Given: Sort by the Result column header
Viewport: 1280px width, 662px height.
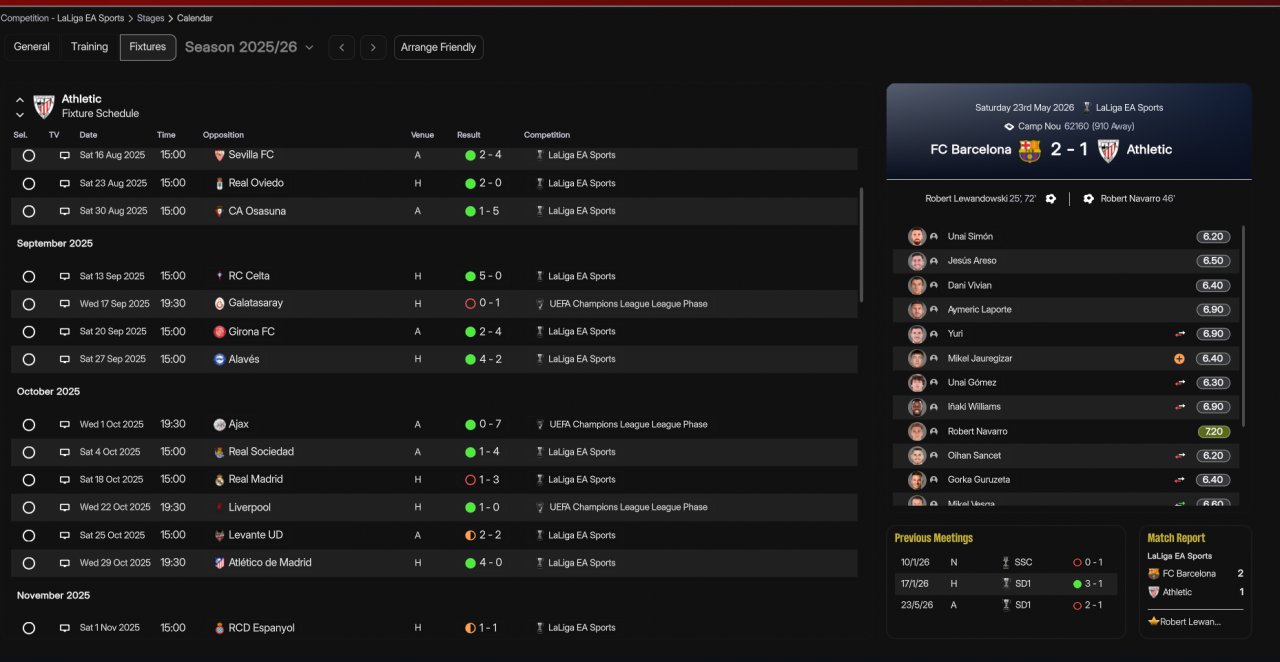Looking at the screenshot, I should [x=469, y=135].
